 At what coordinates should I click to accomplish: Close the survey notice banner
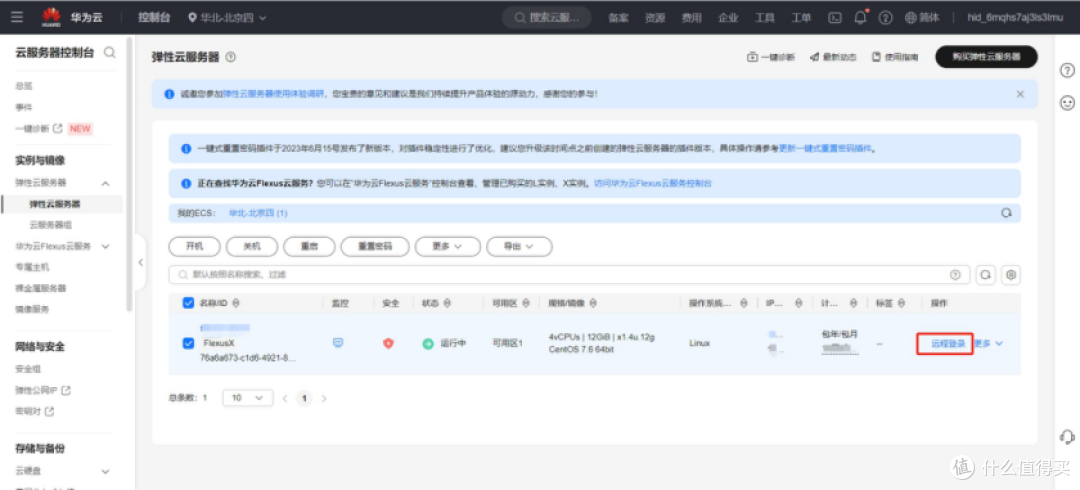(x=1020, y=94)
